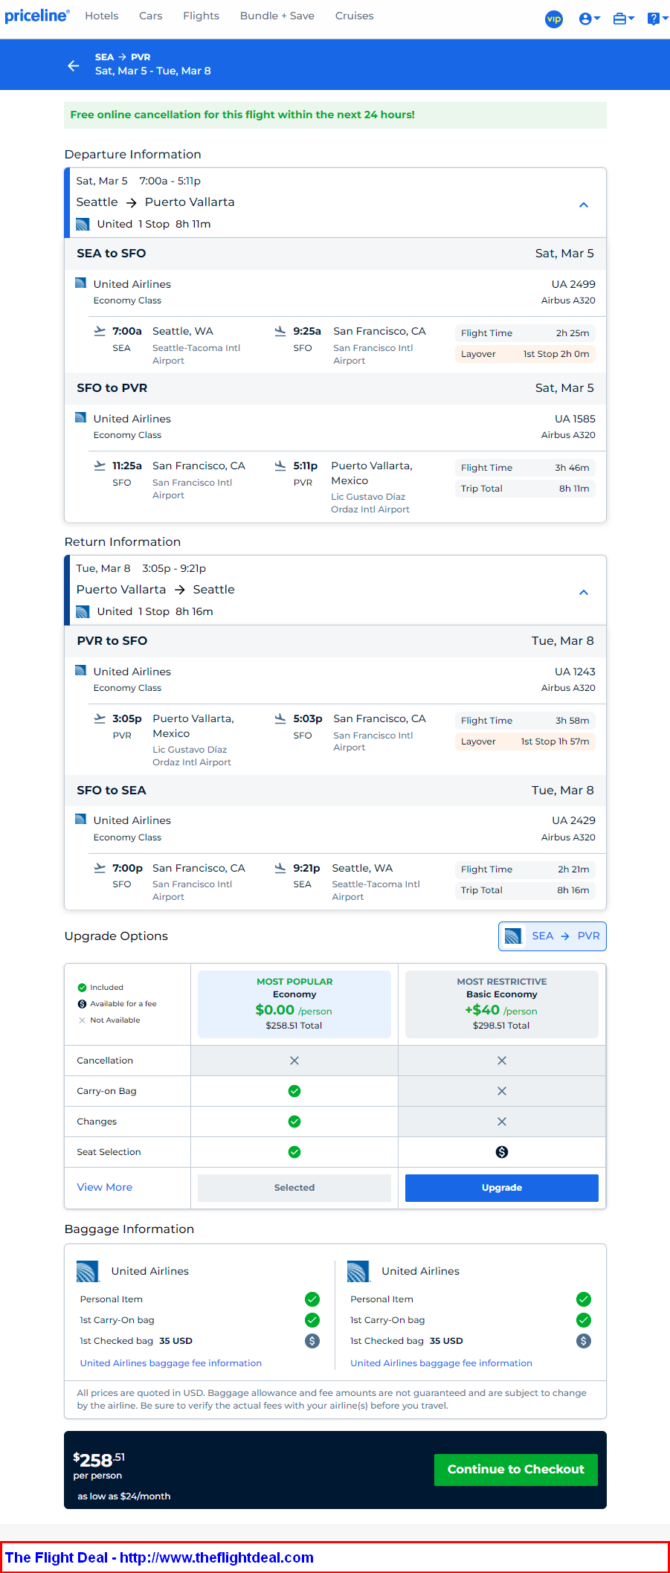Click United logo beside 'United 1 Stop 8h 16m'
Image resolution: width=670 pixels, height=1573 pixels.
[x=83, y=611]
